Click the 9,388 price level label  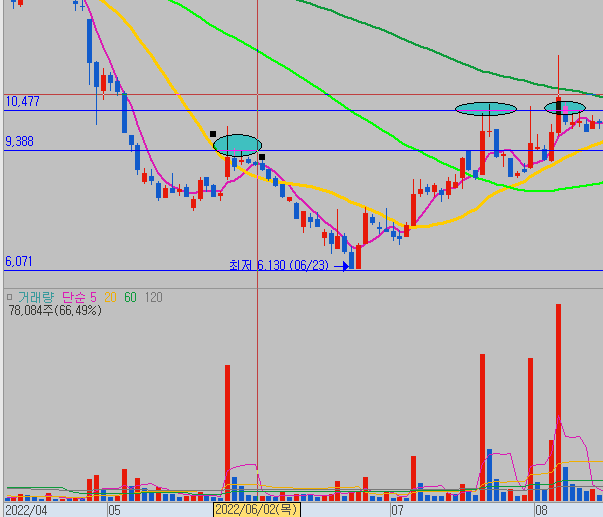point(19,142)
